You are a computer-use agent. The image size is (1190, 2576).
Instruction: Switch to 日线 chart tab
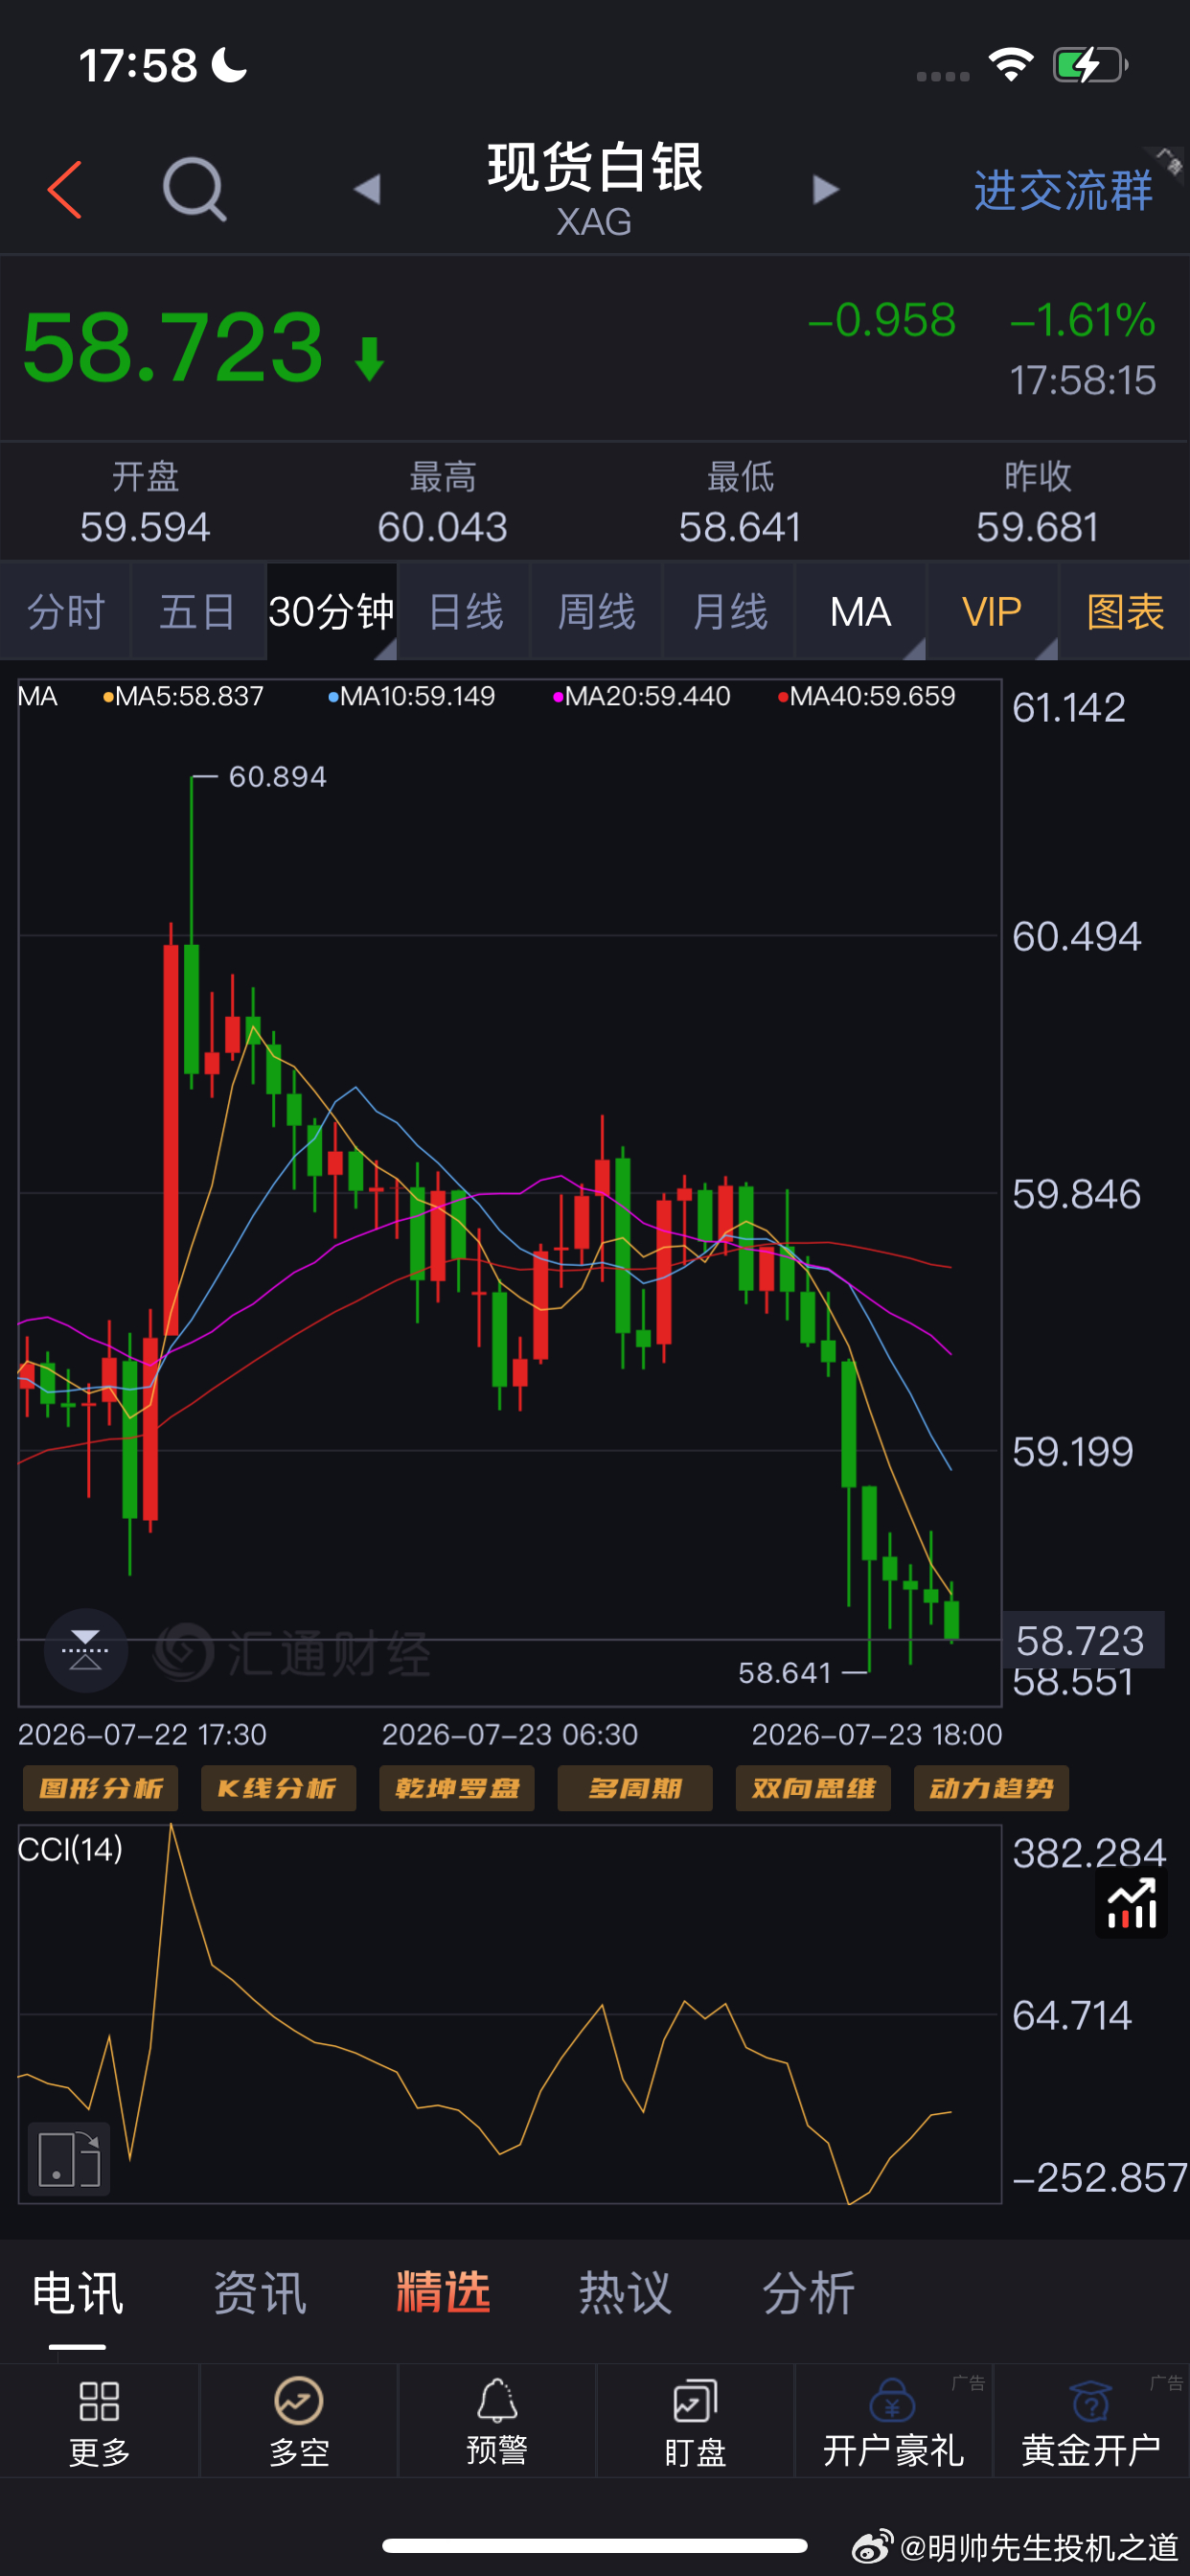(x=465, y=611)
